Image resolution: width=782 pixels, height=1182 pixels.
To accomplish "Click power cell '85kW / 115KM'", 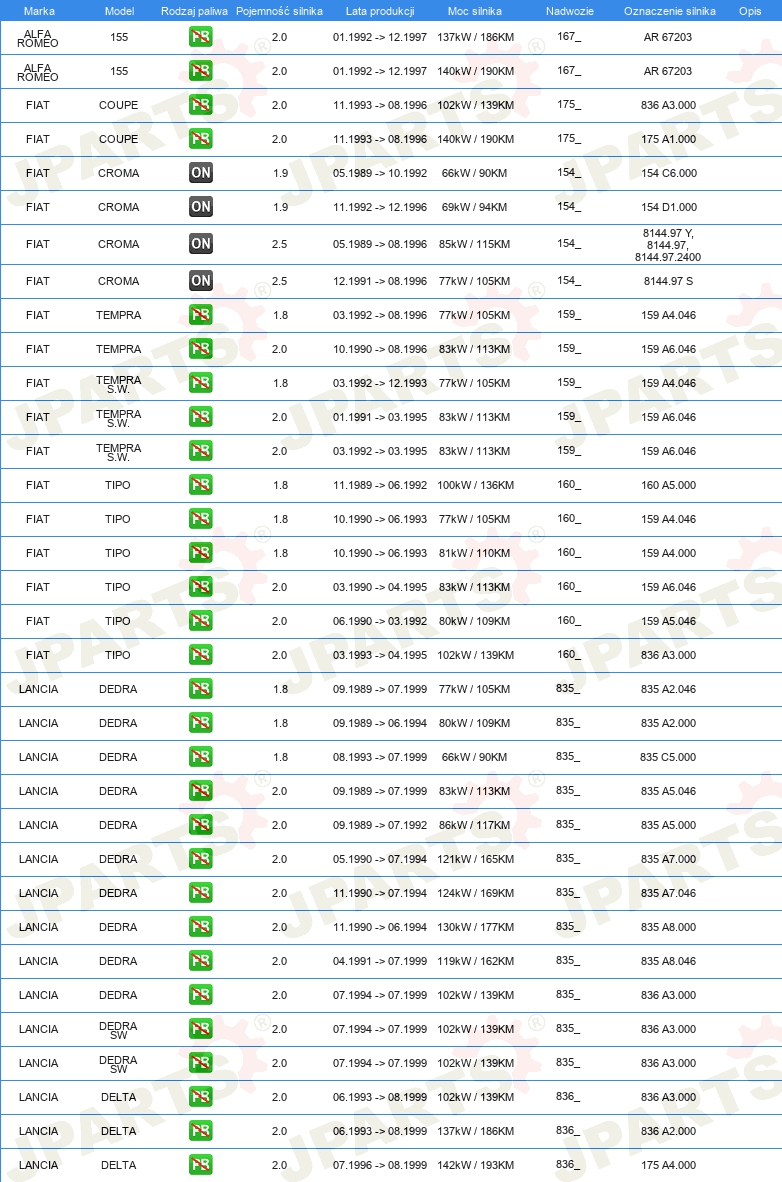I will tap(474, 244).
